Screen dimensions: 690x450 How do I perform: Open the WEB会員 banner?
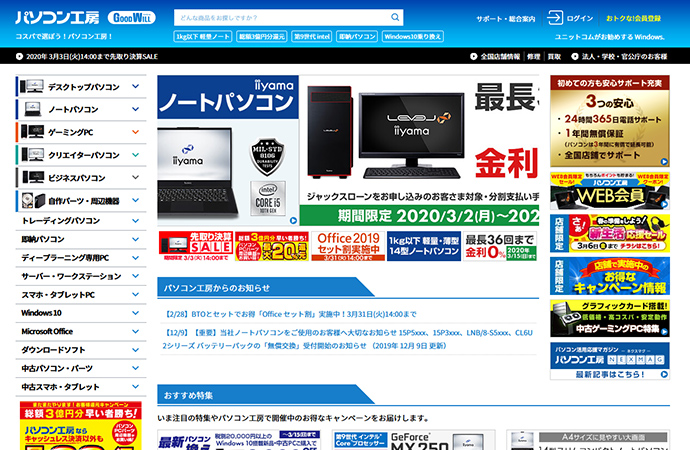(x=610, y=191)
